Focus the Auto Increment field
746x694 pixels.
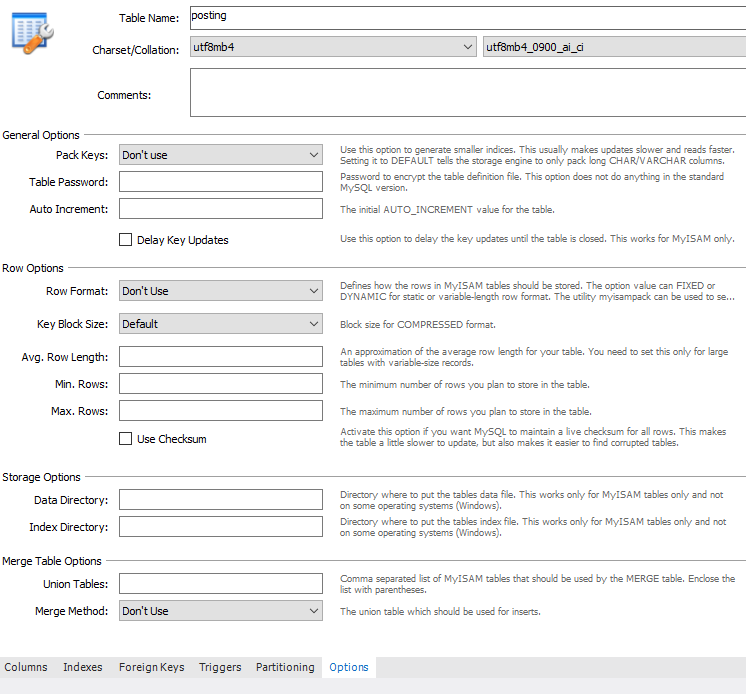[x=221, y=209]
